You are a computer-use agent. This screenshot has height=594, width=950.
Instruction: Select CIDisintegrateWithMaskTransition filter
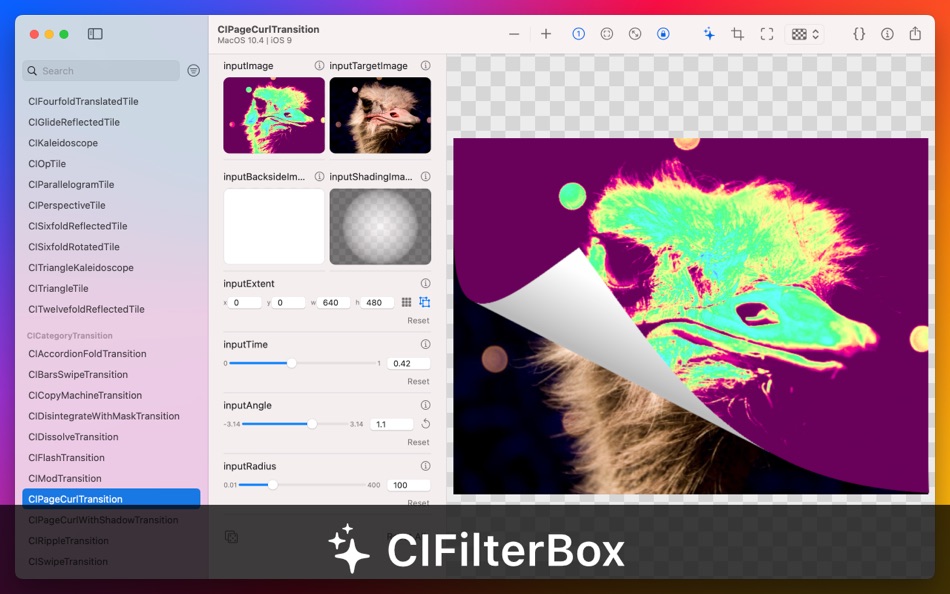[104, 416]
